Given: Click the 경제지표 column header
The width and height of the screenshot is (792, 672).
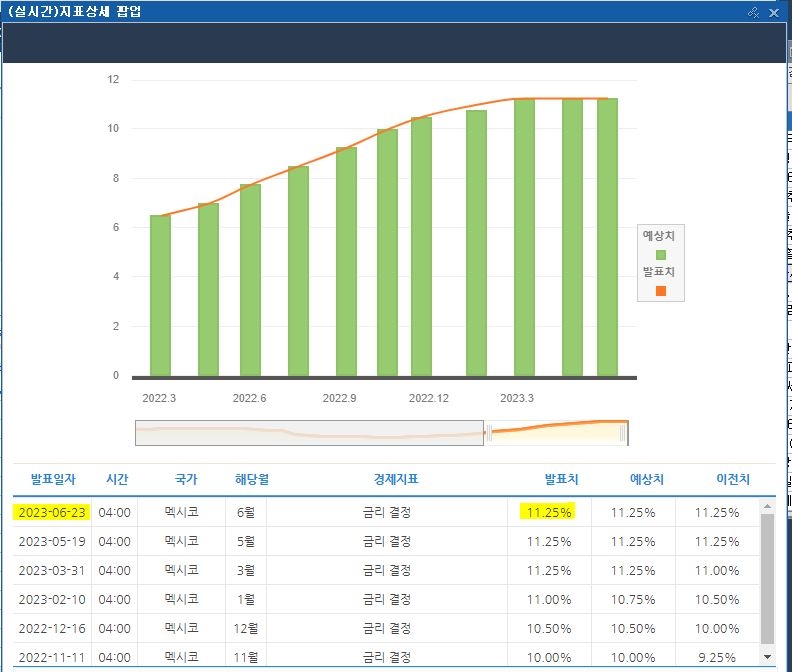Looking at the screenshot, I should point(396,479).
